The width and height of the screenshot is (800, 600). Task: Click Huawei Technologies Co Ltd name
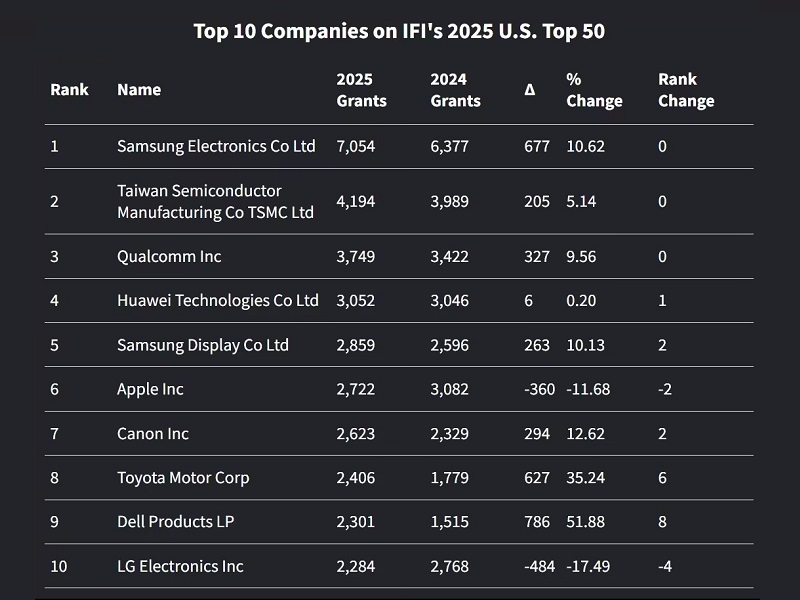tap(218, 300)
